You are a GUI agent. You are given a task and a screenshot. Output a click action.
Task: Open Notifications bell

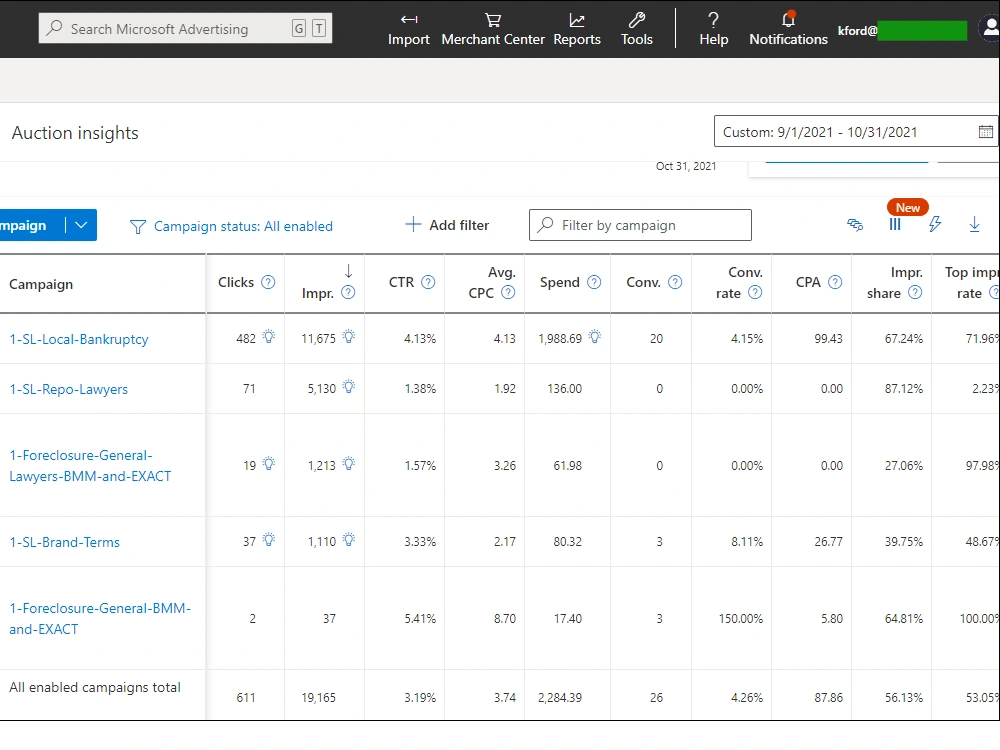[x=788, y=29]
